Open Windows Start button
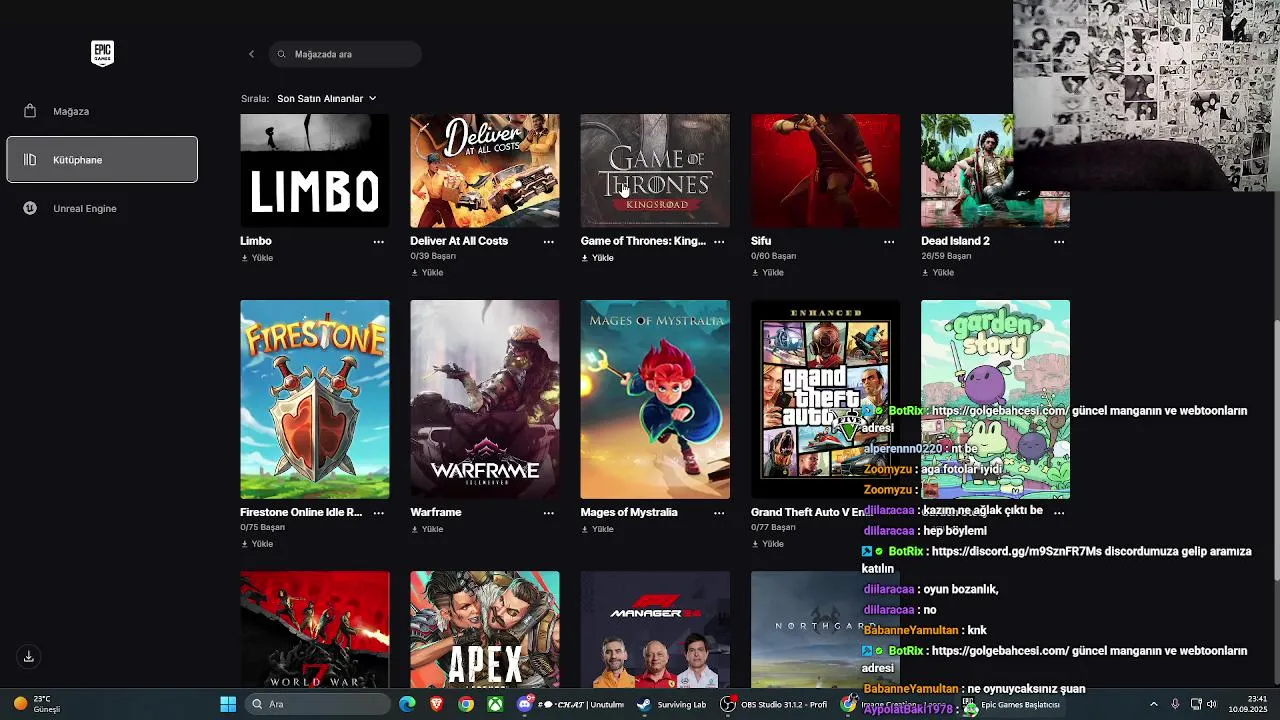 [228, 704]
